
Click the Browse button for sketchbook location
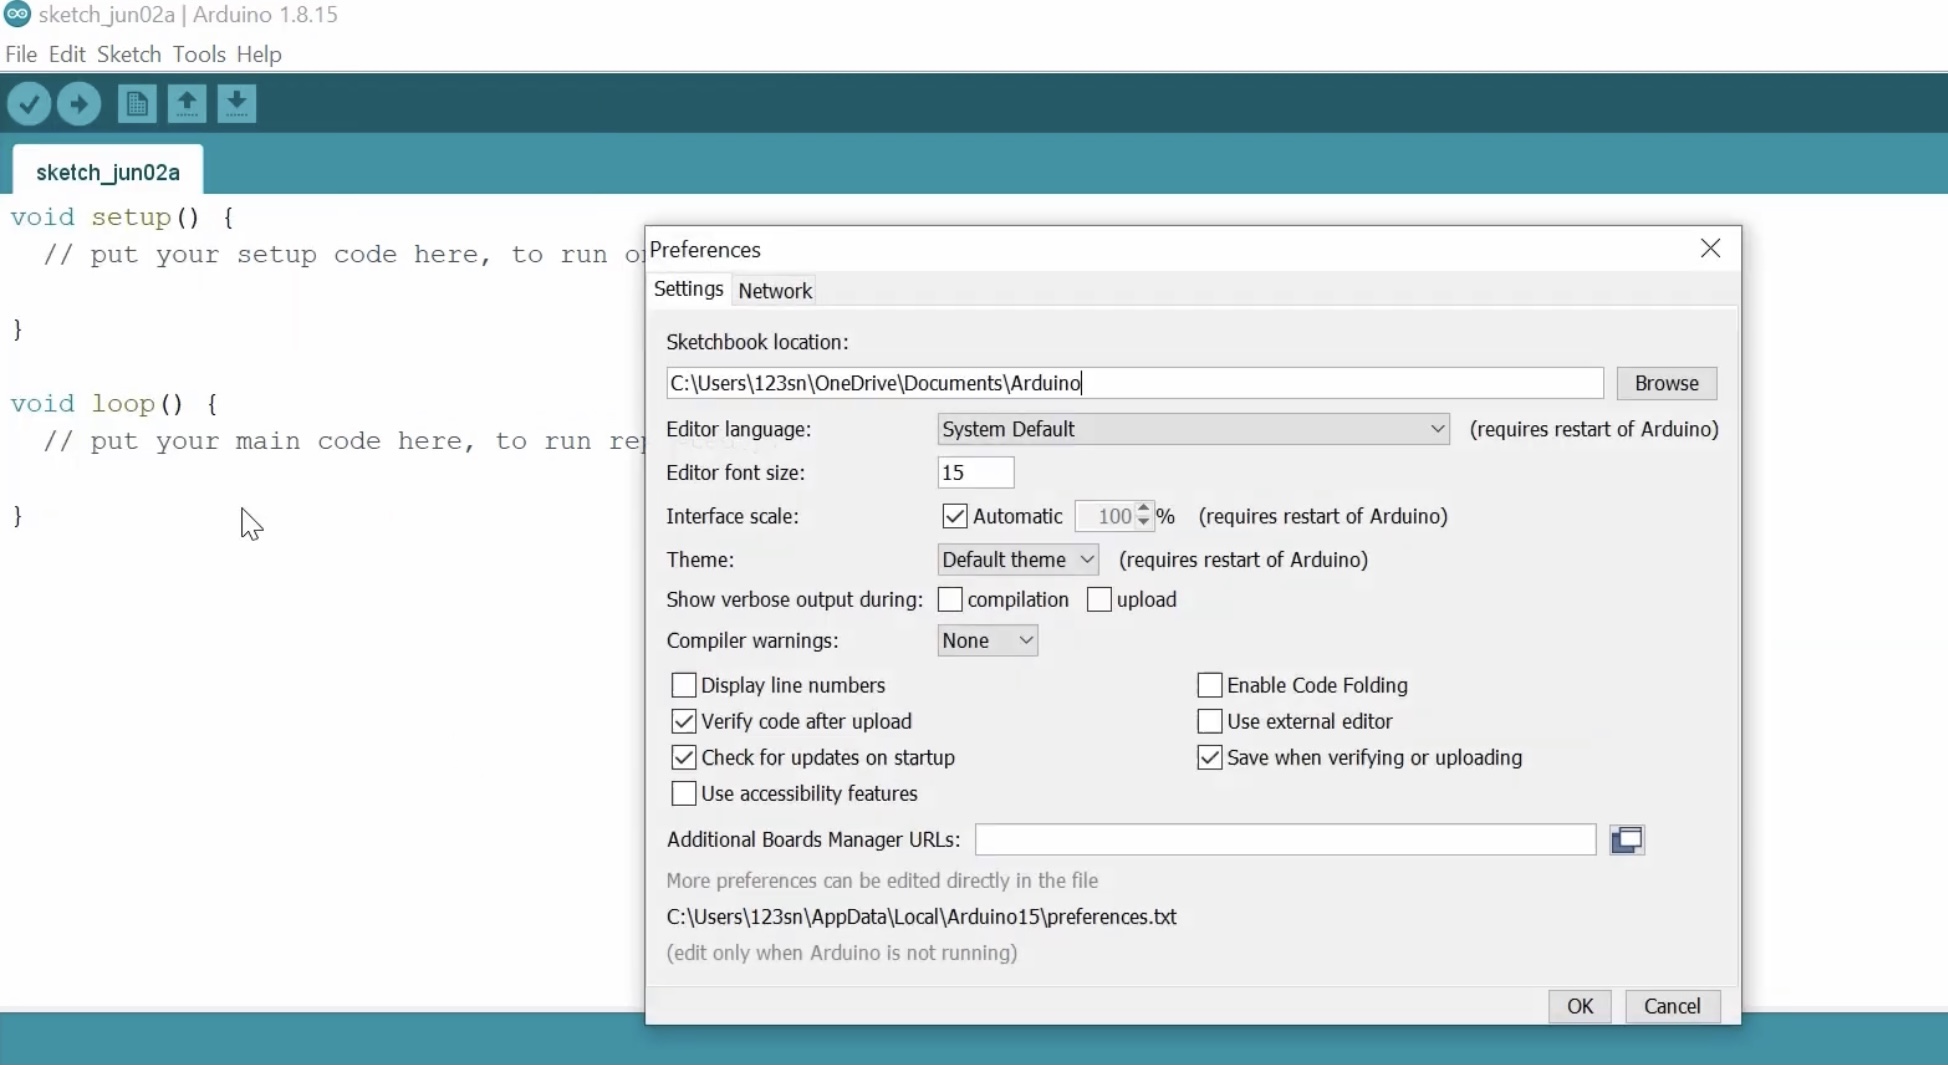1666,384
